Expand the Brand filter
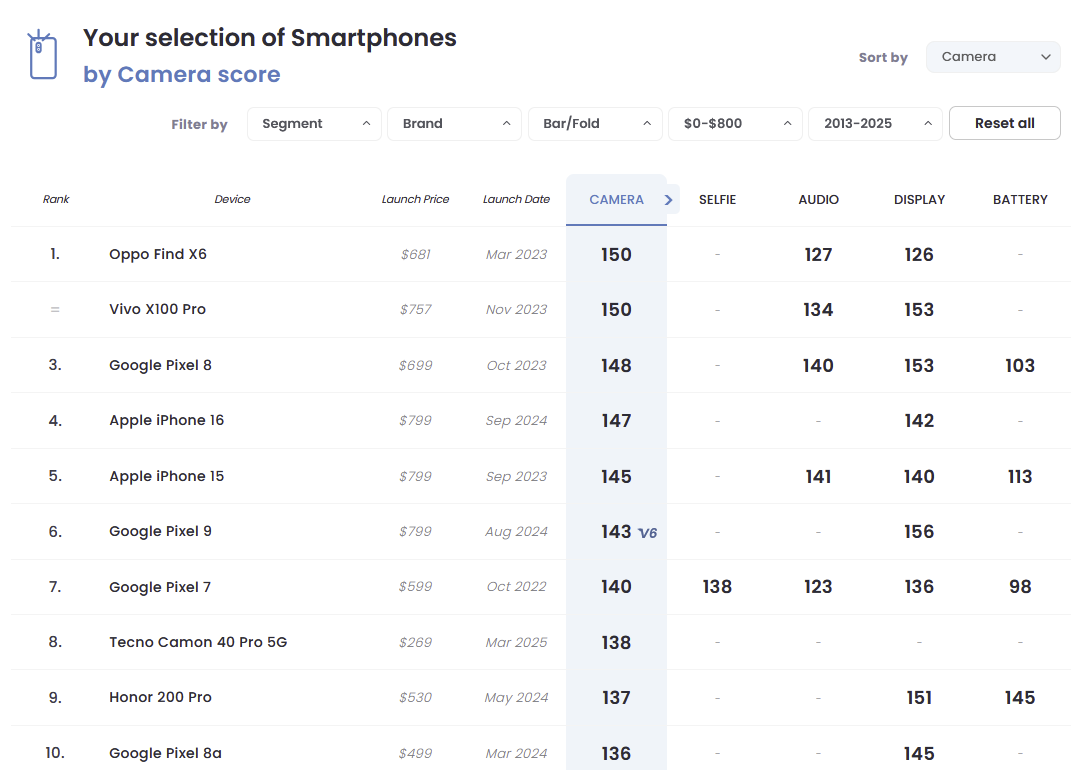Viewport: 1089px width, 770px height. 454,124
